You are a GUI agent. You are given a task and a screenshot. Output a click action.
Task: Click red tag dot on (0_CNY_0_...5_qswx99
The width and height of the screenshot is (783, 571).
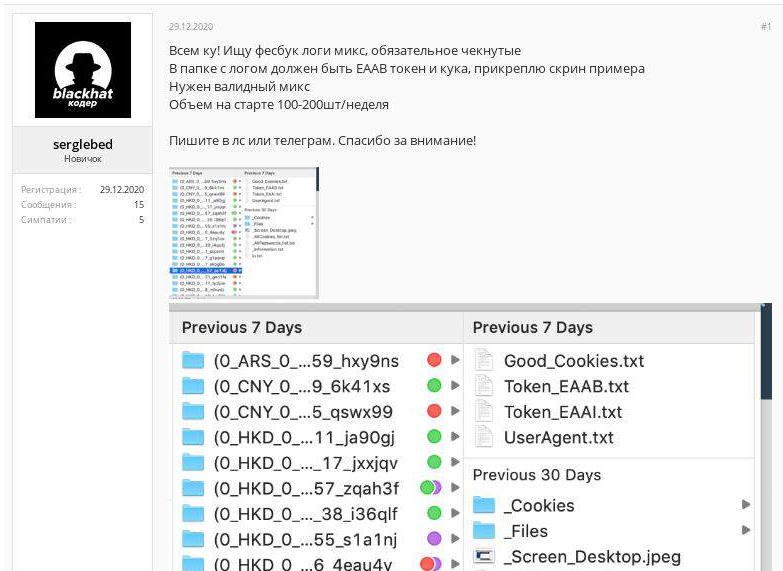(x=434, y=411)
